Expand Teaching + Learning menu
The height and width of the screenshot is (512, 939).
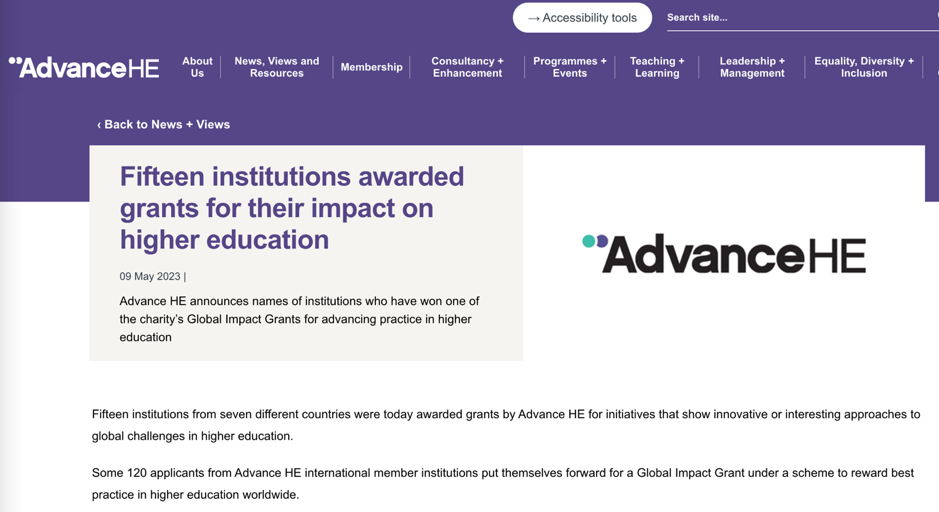[x=657, y=67]
